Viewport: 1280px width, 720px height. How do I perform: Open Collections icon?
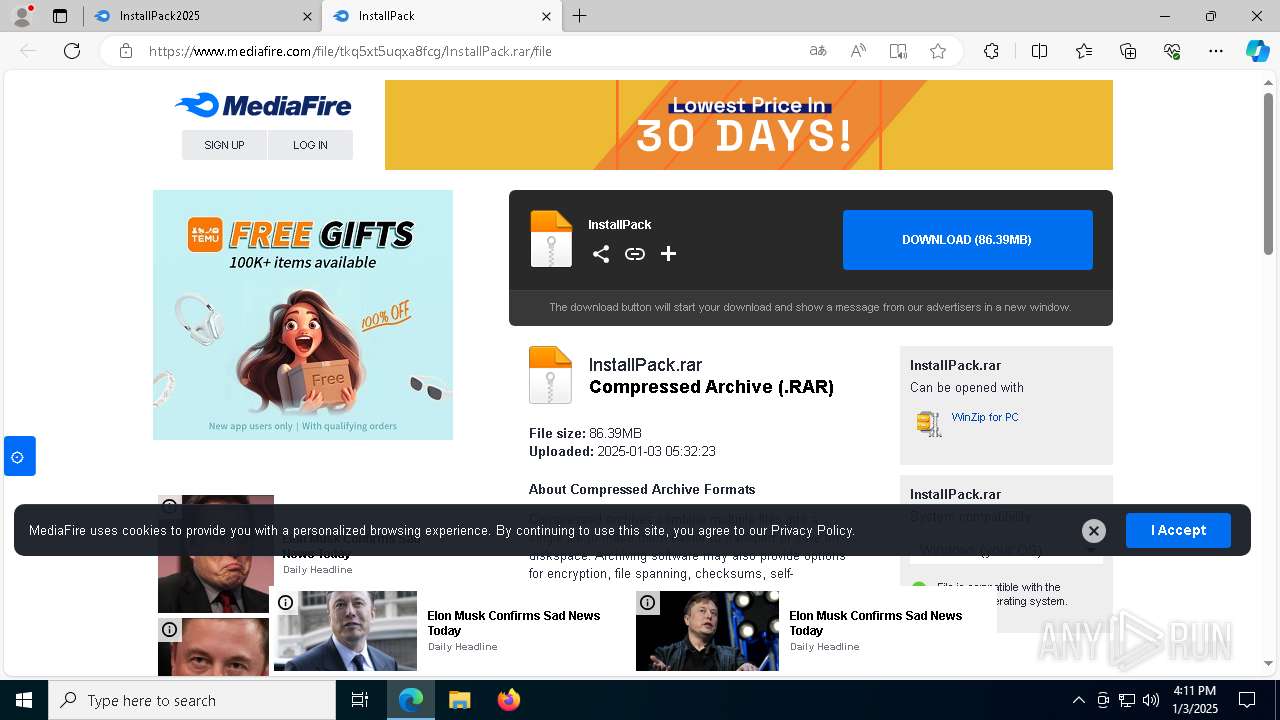pos(1128,51)
